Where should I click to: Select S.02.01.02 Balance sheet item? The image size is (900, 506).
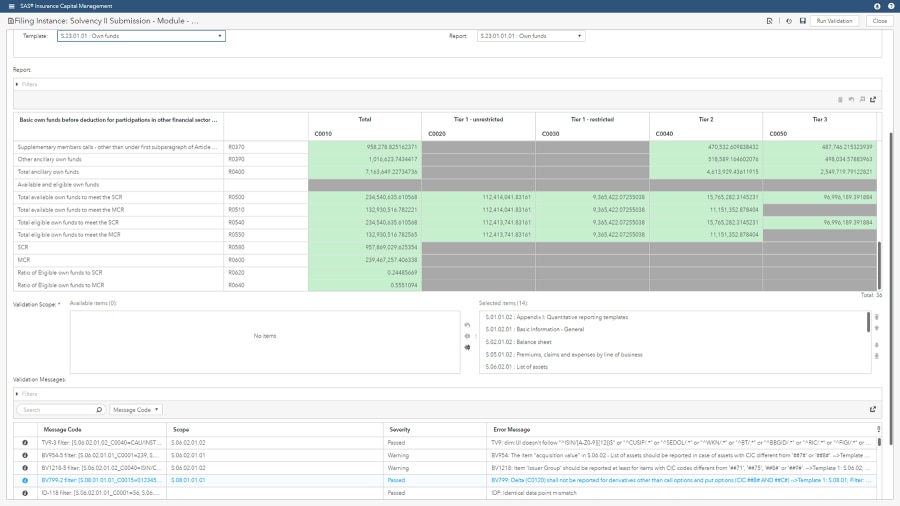tap(674, 342)
